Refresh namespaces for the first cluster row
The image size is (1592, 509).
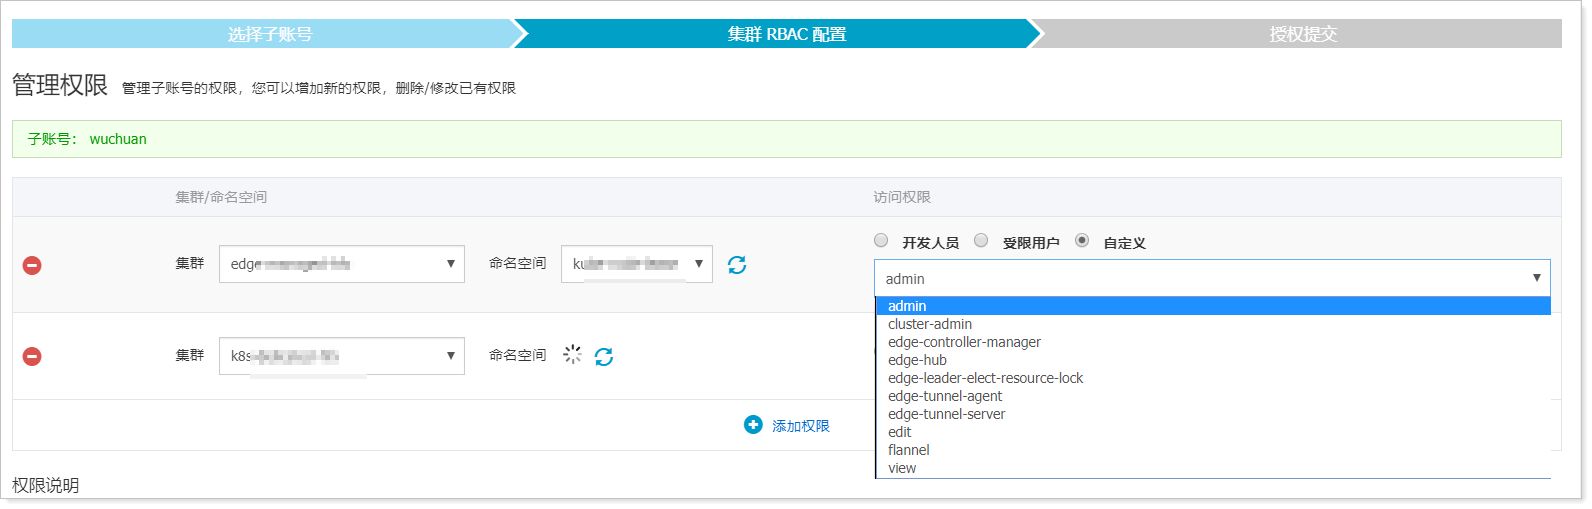pyautogui.click(x=737, y=265)
